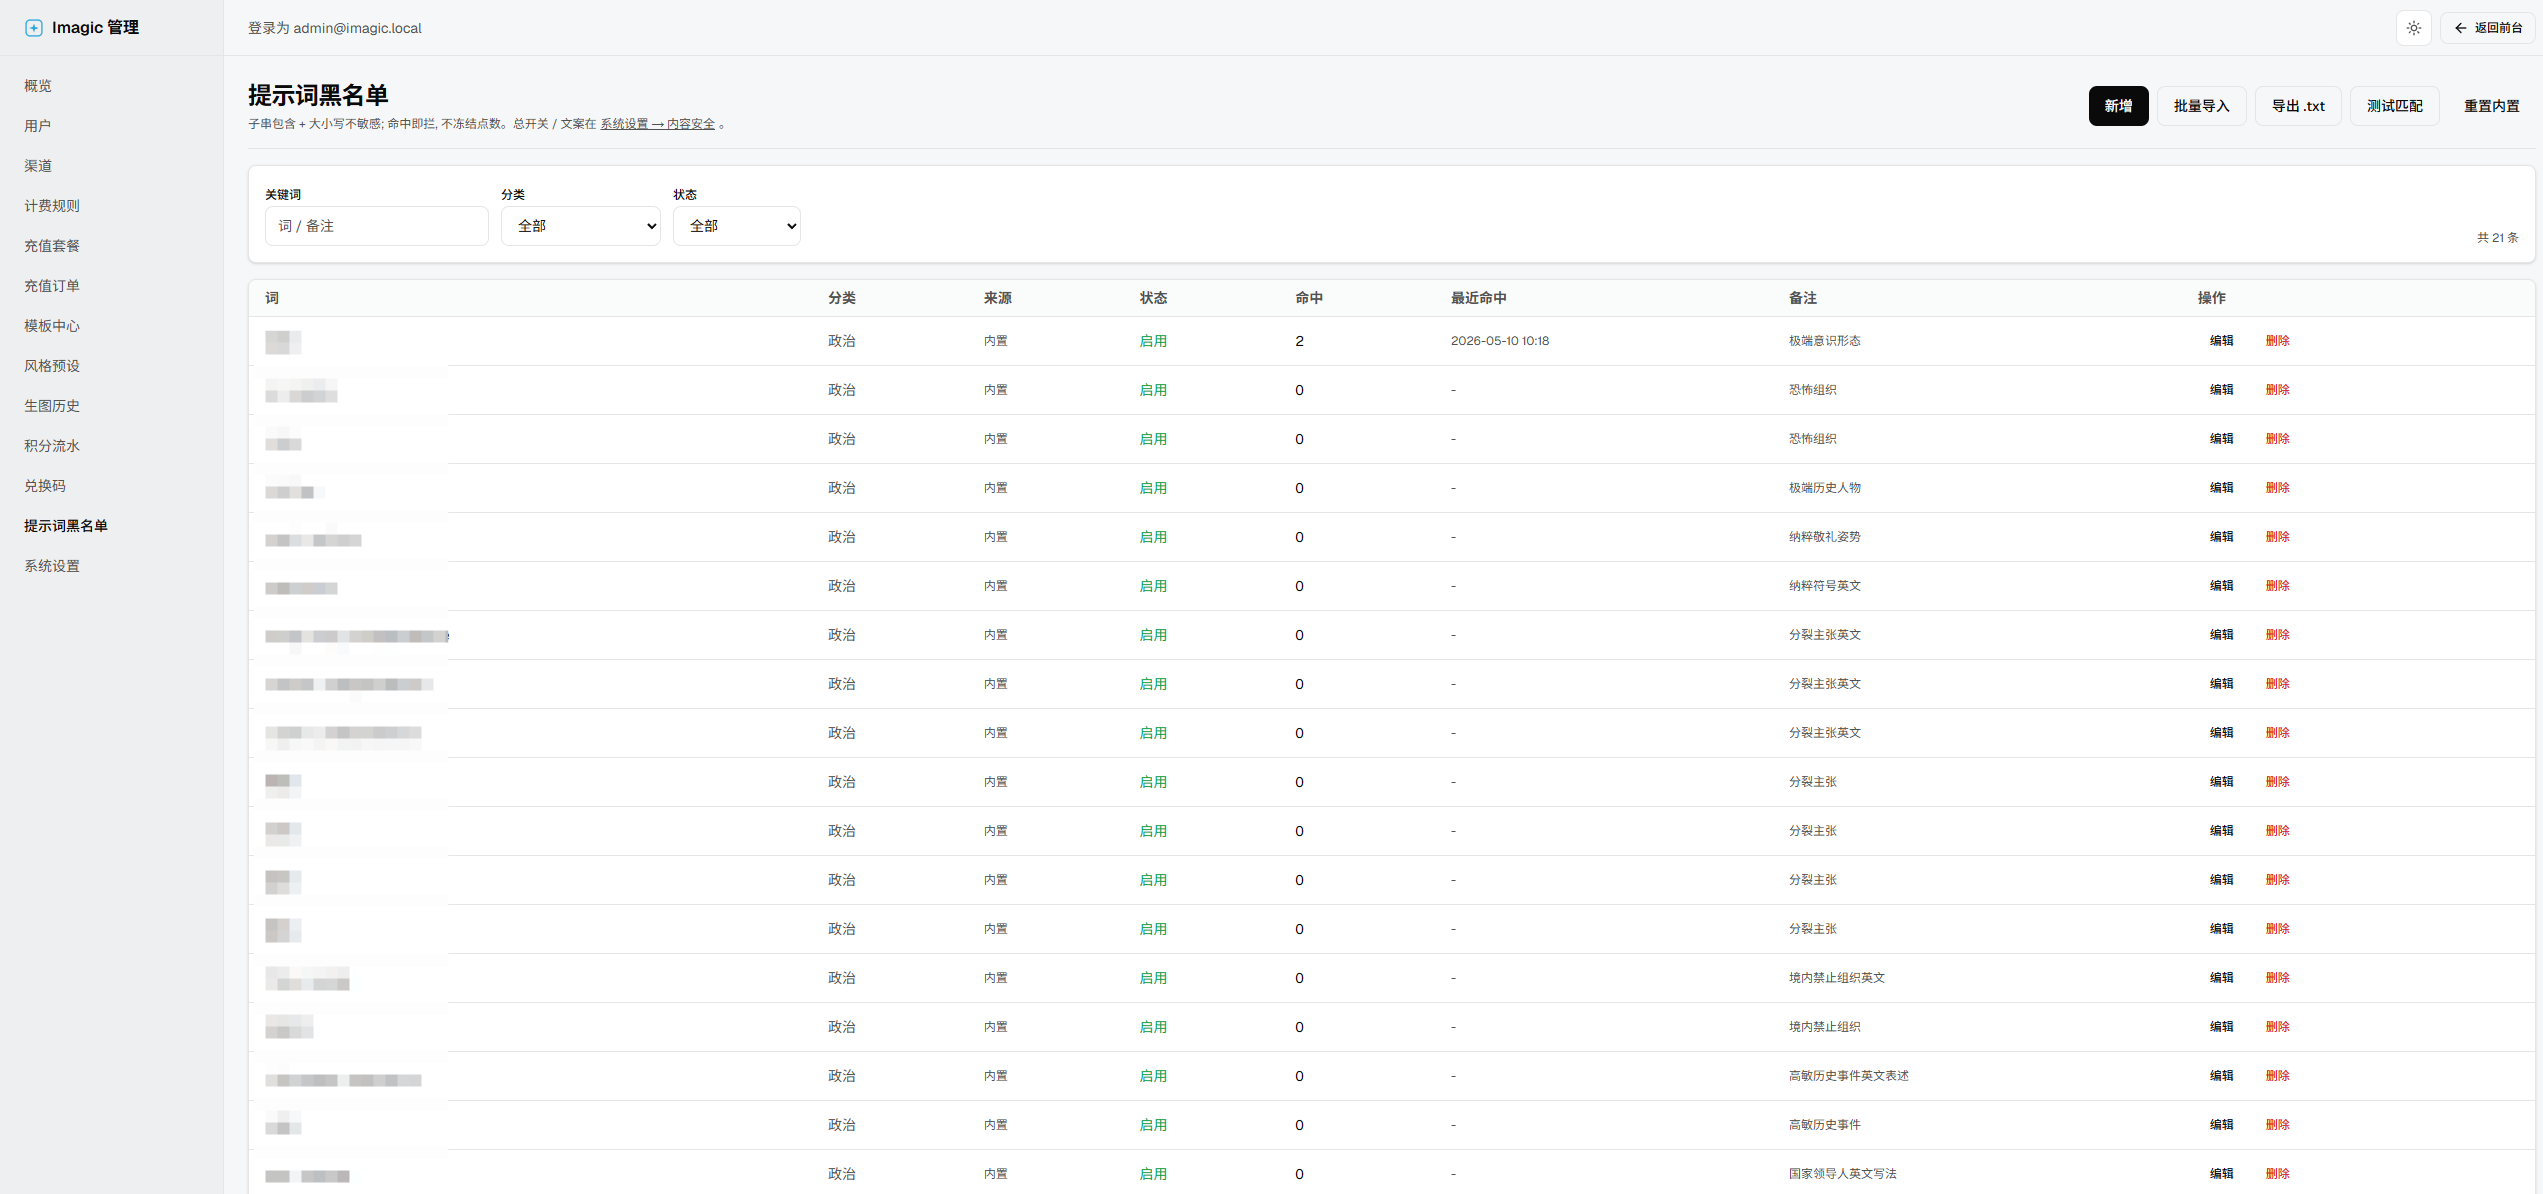Open 积分流水 sidebar item
This screenshot has width=2543, height=1194.
[52, 446]
